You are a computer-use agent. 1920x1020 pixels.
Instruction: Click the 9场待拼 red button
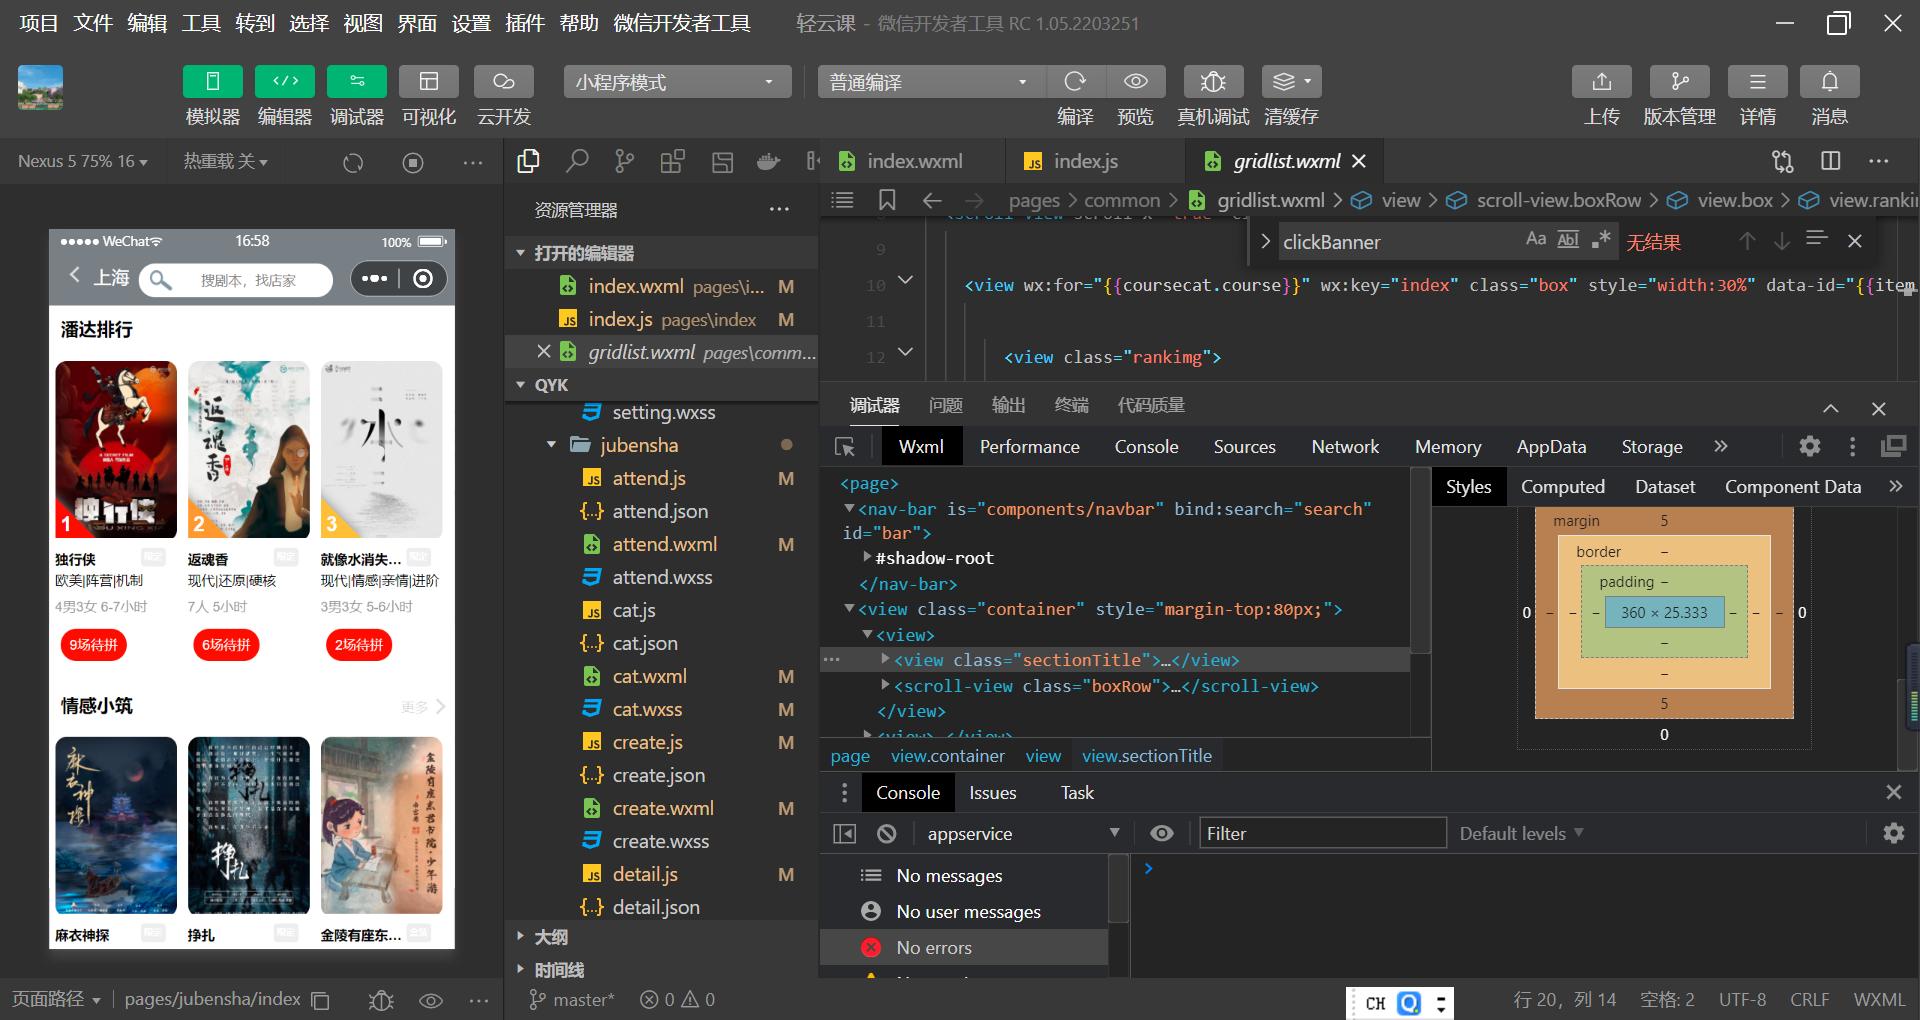(93, 645)
